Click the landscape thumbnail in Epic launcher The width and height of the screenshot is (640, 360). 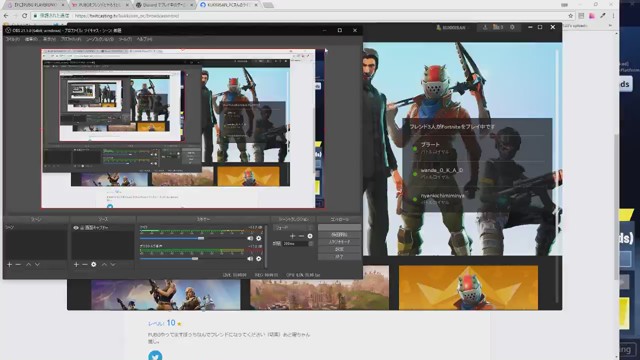click(x=319, y=288)
